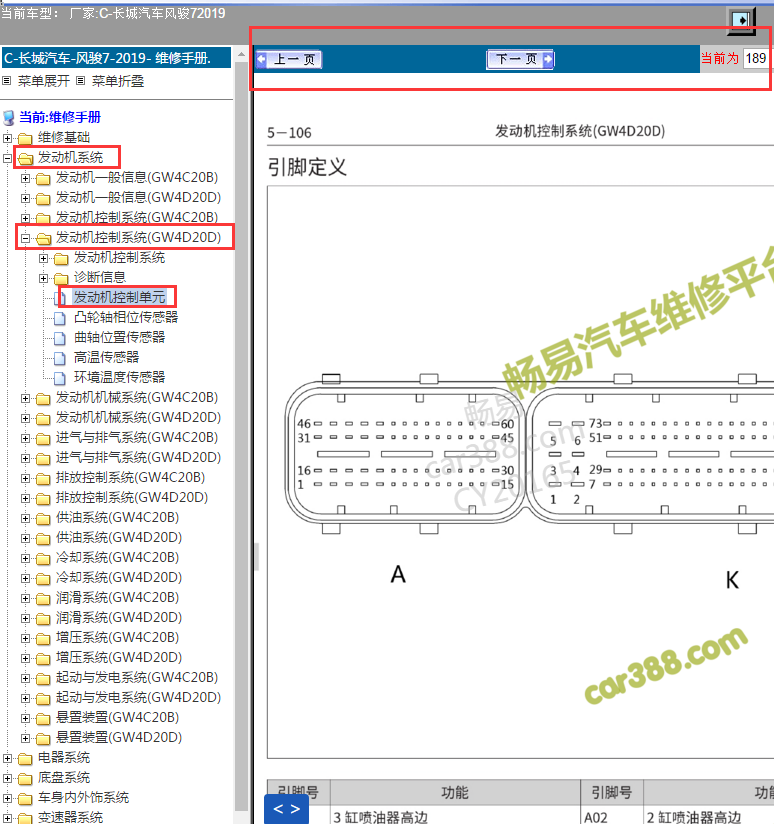
Task: Click folder icon of 悬置装置(GW4D20D)
Action: pyautogui.click(x=43, y=738)
